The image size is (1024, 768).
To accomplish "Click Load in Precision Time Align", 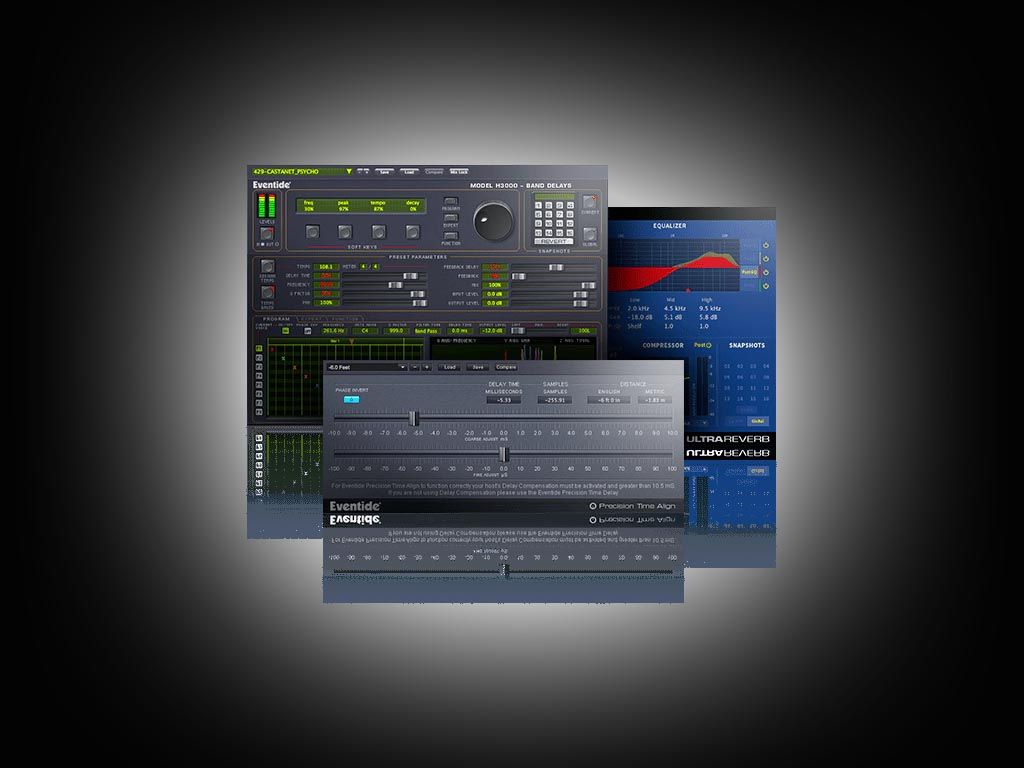I will pos(450,368).
